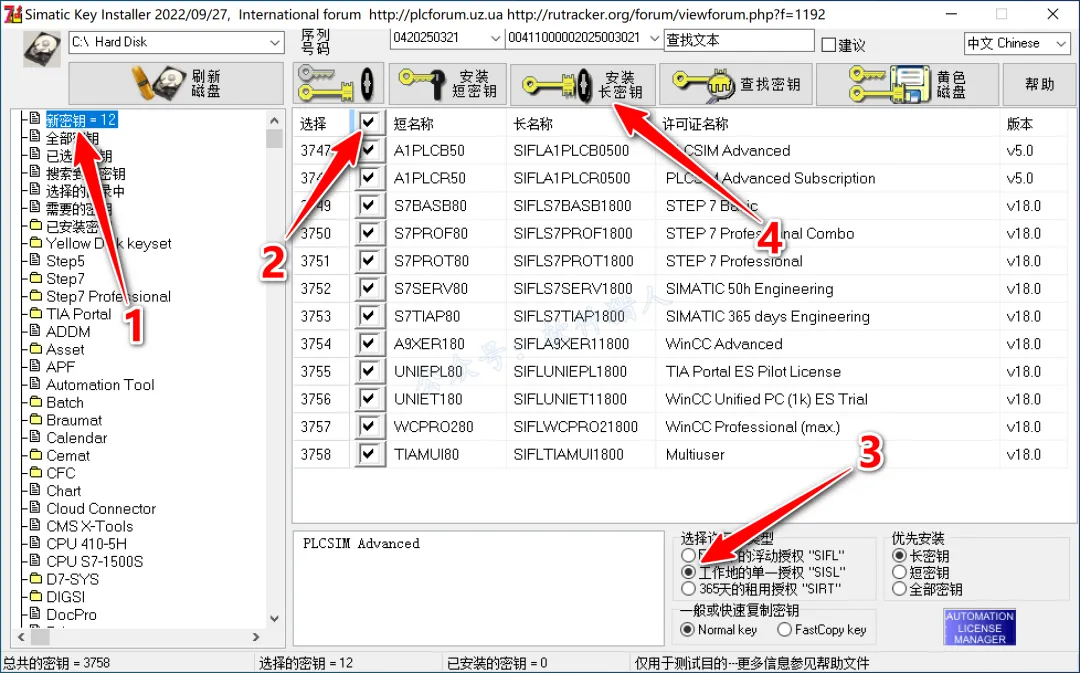Image resolution: width=1080 pixels, height=673 pixels.
Task: Uncheck the UNIET180 row checkbox
Action: coord(368,399)
